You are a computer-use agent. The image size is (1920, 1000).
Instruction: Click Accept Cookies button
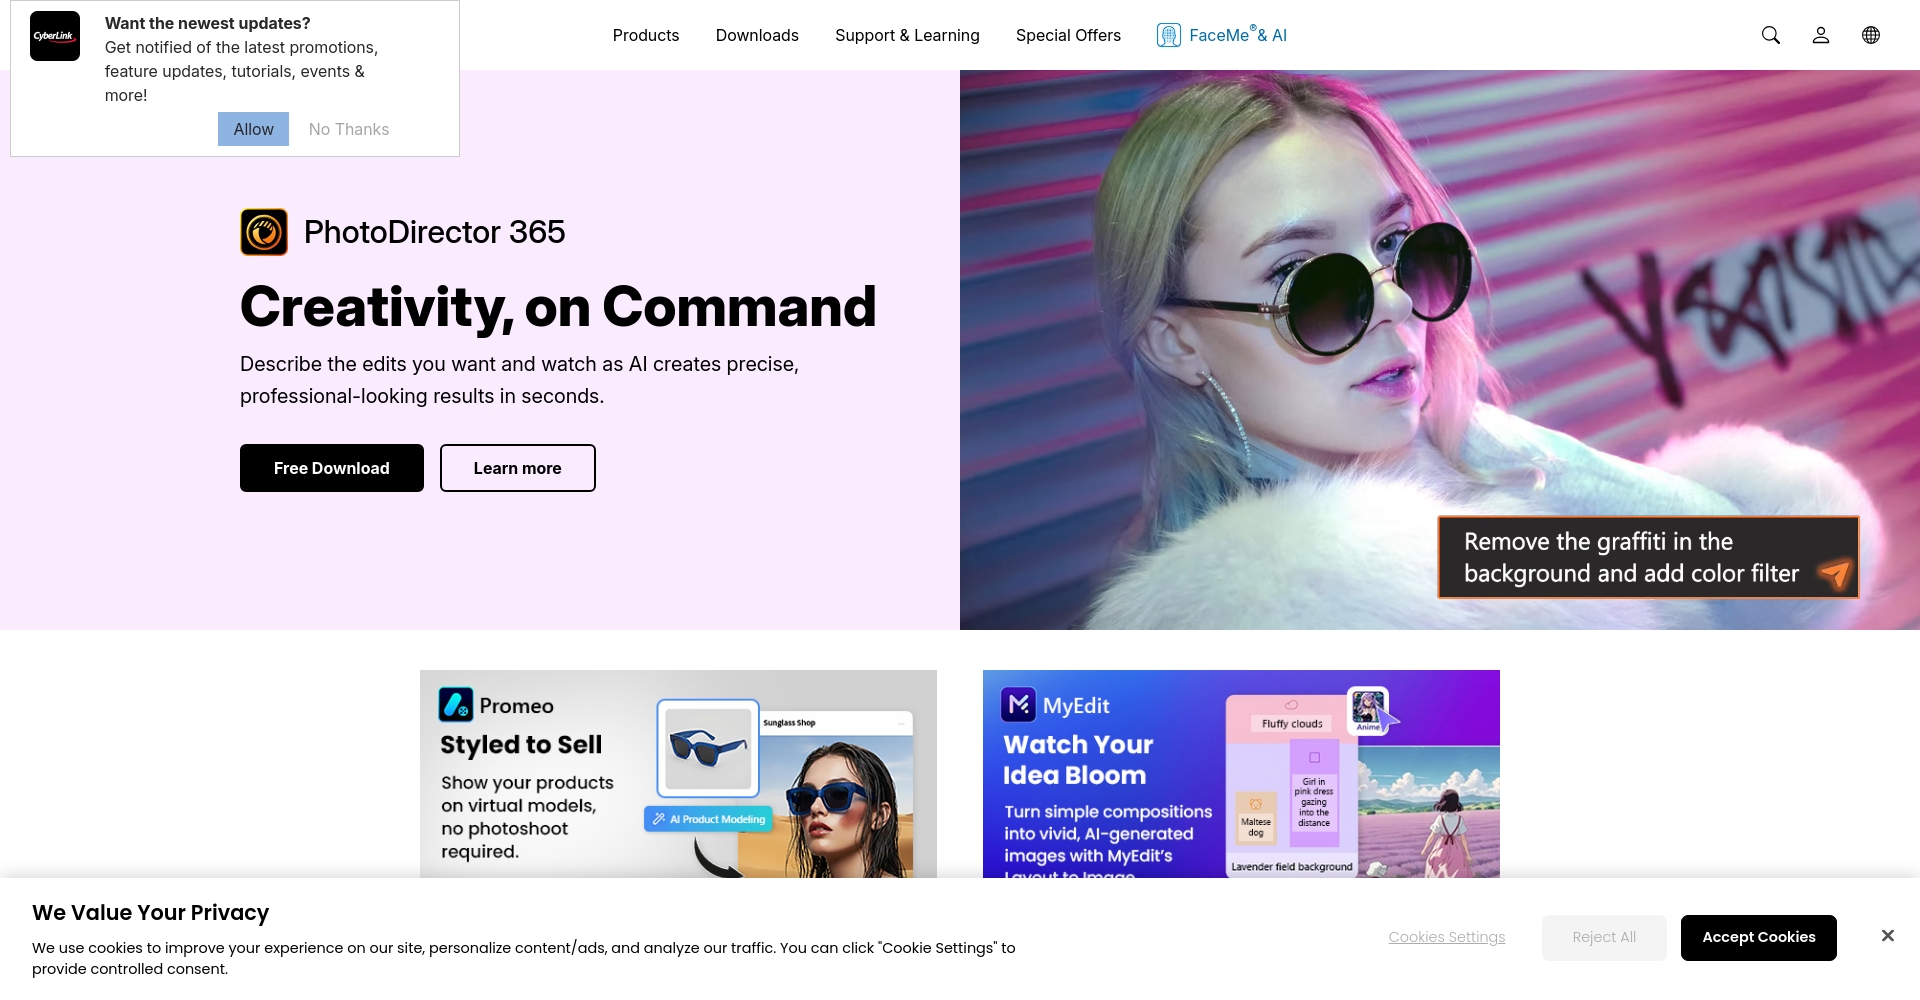[1758, 938]
